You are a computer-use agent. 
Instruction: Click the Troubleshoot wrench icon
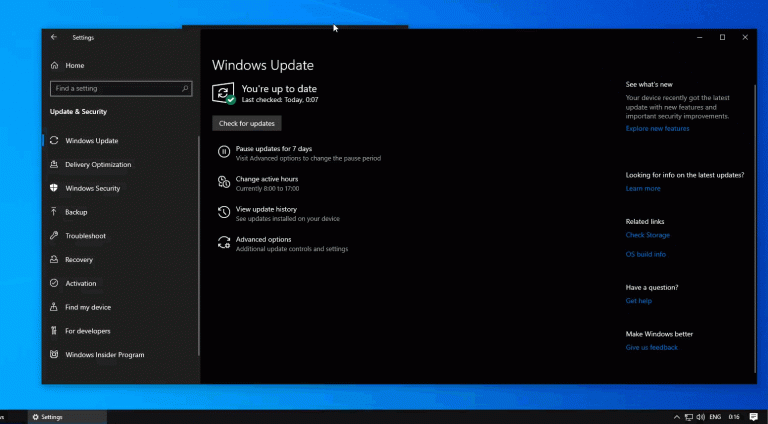[54, 236]
